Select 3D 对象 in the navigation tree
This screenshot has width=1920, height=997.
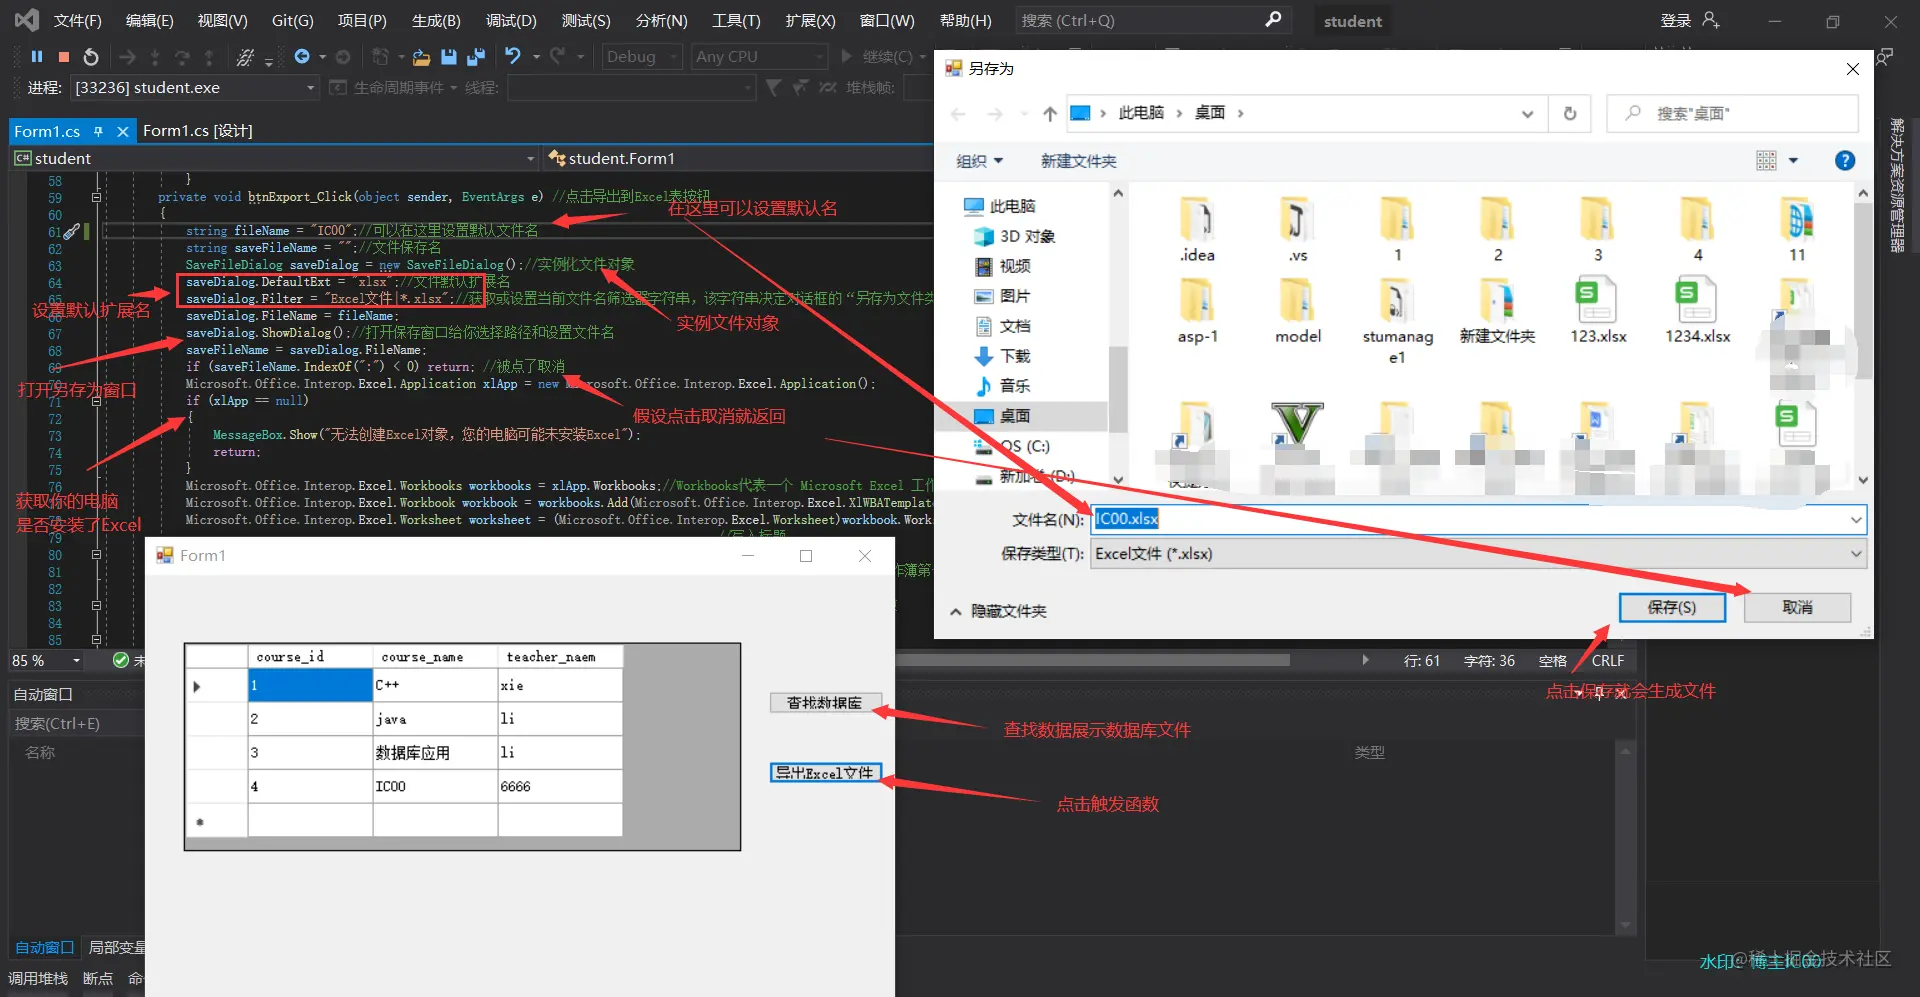(1027, 236)
